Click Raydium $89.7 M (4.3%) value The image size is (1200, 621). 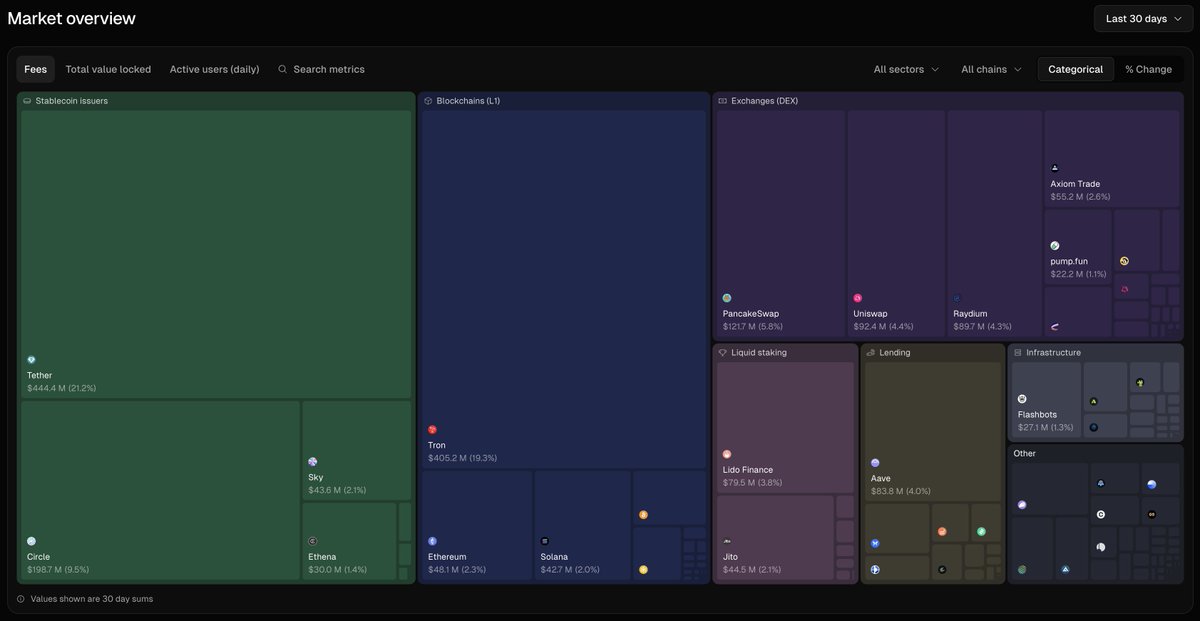(982, 327)
